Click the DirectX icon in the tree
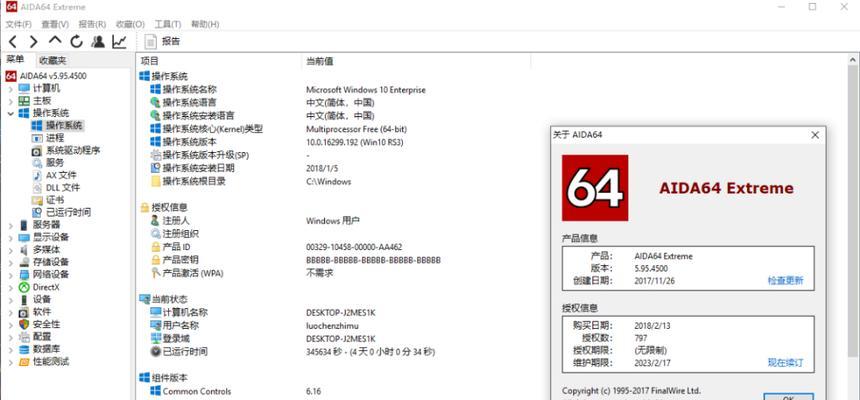Viewport: 860px width, 400px height. [x=24, y=287]
